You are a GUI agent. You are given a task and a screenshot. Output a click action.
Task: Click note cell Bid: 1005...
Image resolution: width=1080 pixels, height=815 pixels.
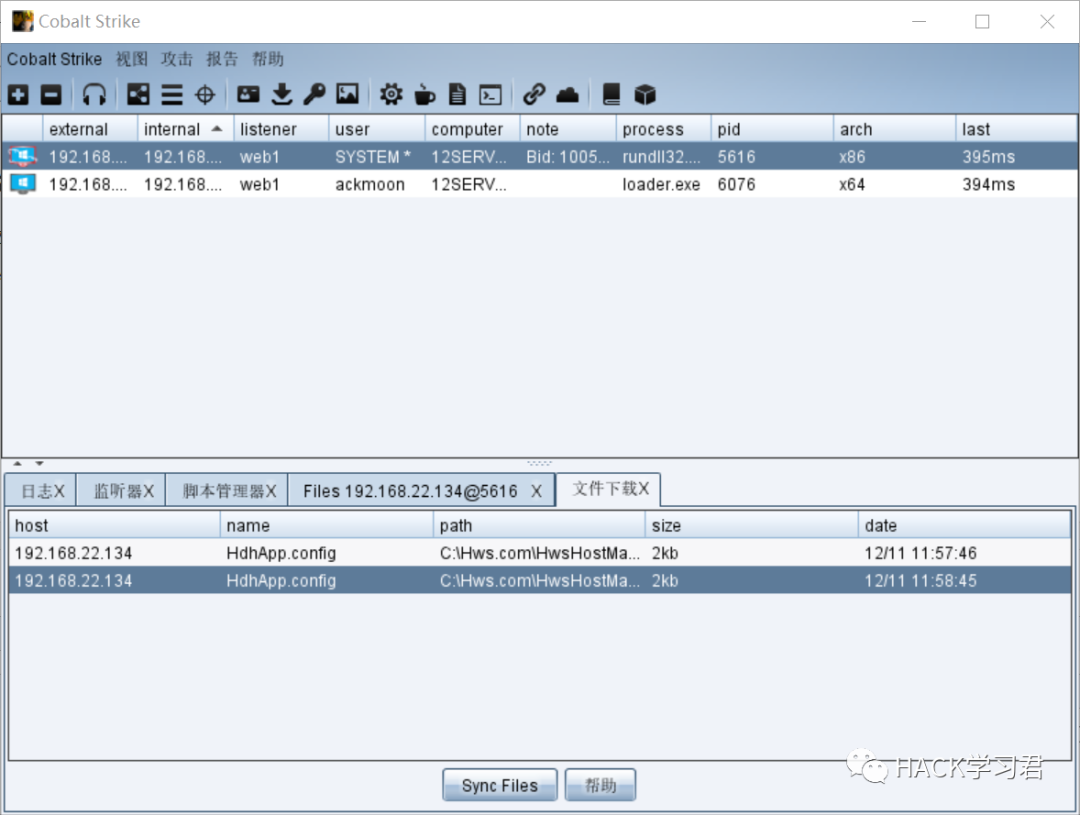coord(568,156)
